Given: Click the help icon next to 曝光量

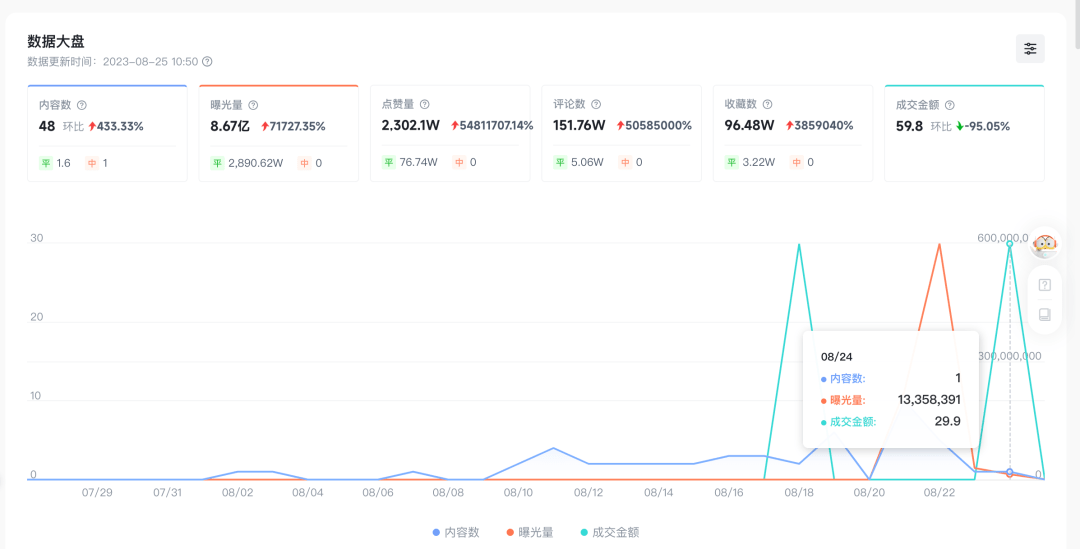Looking at the screenshot, I should [253, 105].
